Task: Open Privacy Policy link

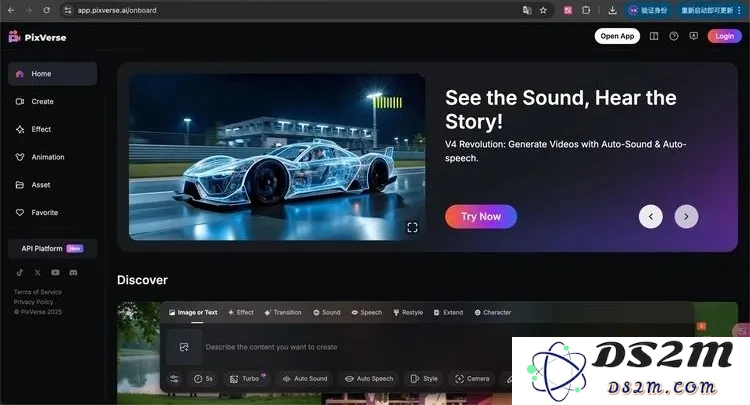Action: [x=33, y=302]
